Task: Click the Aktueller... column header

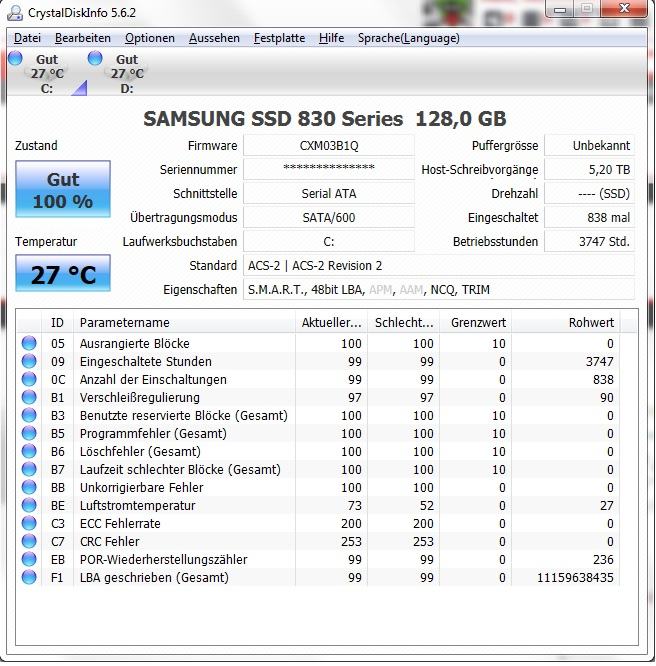Action: [x=331, y=322]
